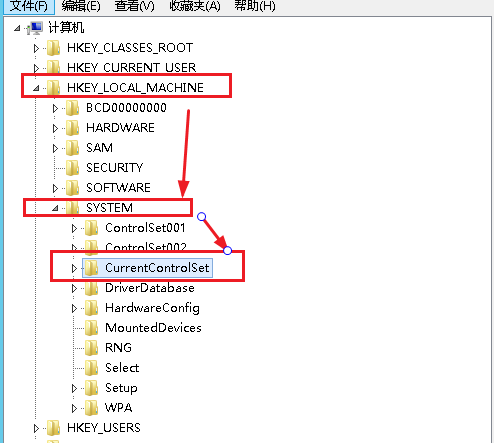Open the 收藏夹(A) menu
494x443 pixels.
pyautogui.click(x=195, y=6)
